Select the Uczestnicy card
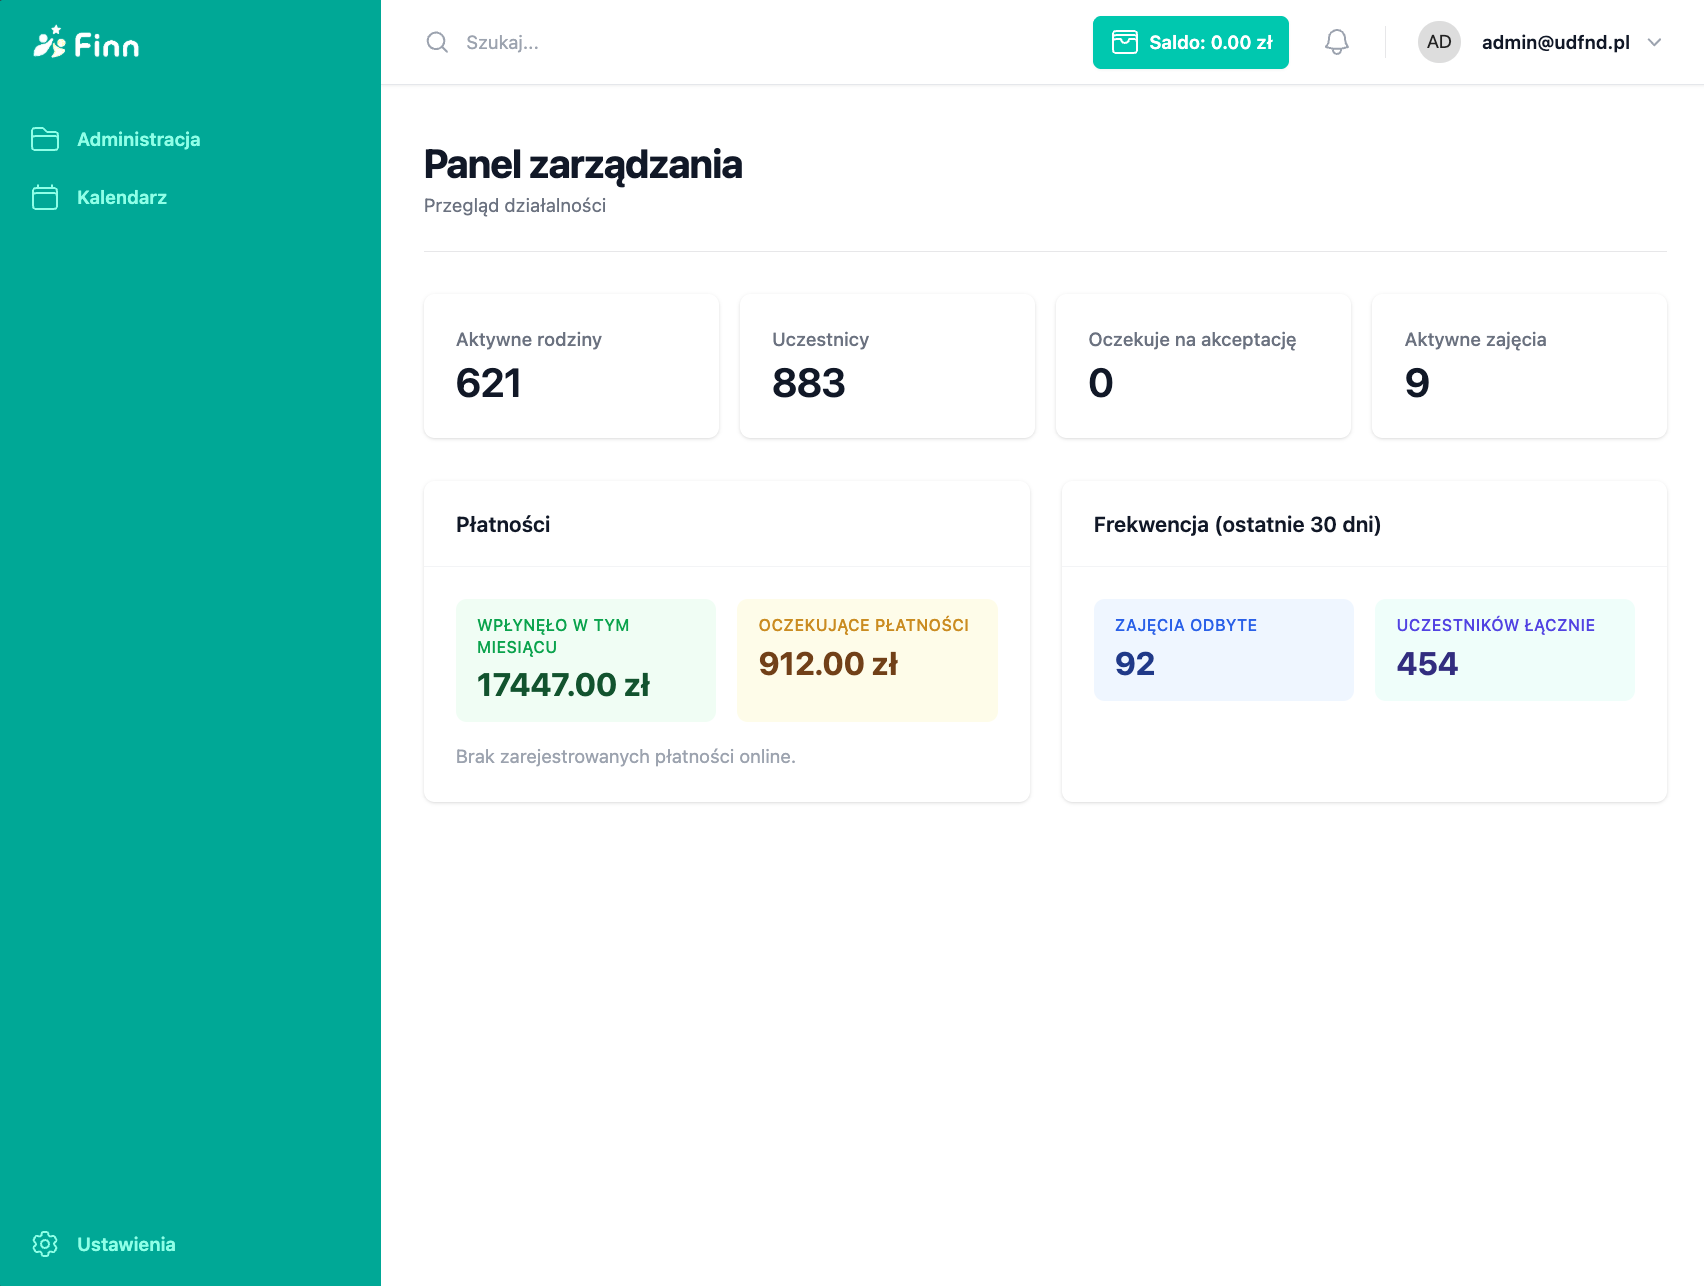 point(887,366)
